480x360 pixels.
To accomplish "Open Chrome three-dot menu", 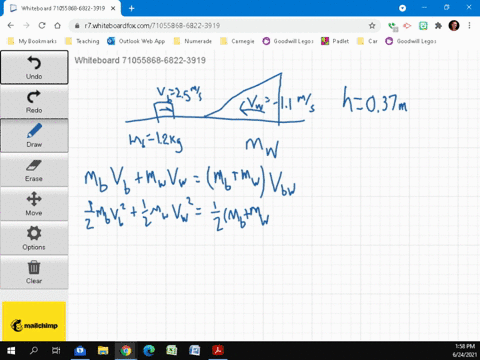I will point(469,25).
